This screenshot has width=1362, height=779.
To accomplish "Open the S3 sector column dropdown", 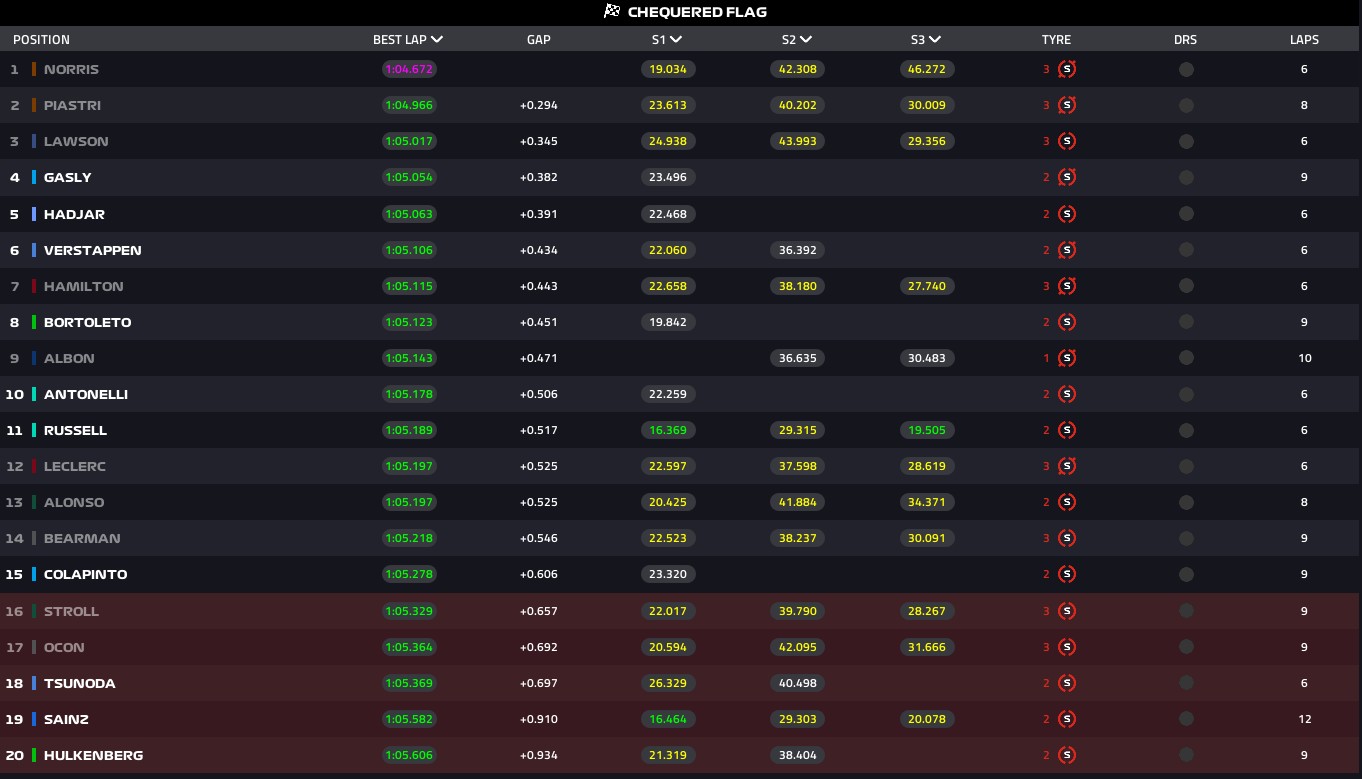I will pos(935,40).
